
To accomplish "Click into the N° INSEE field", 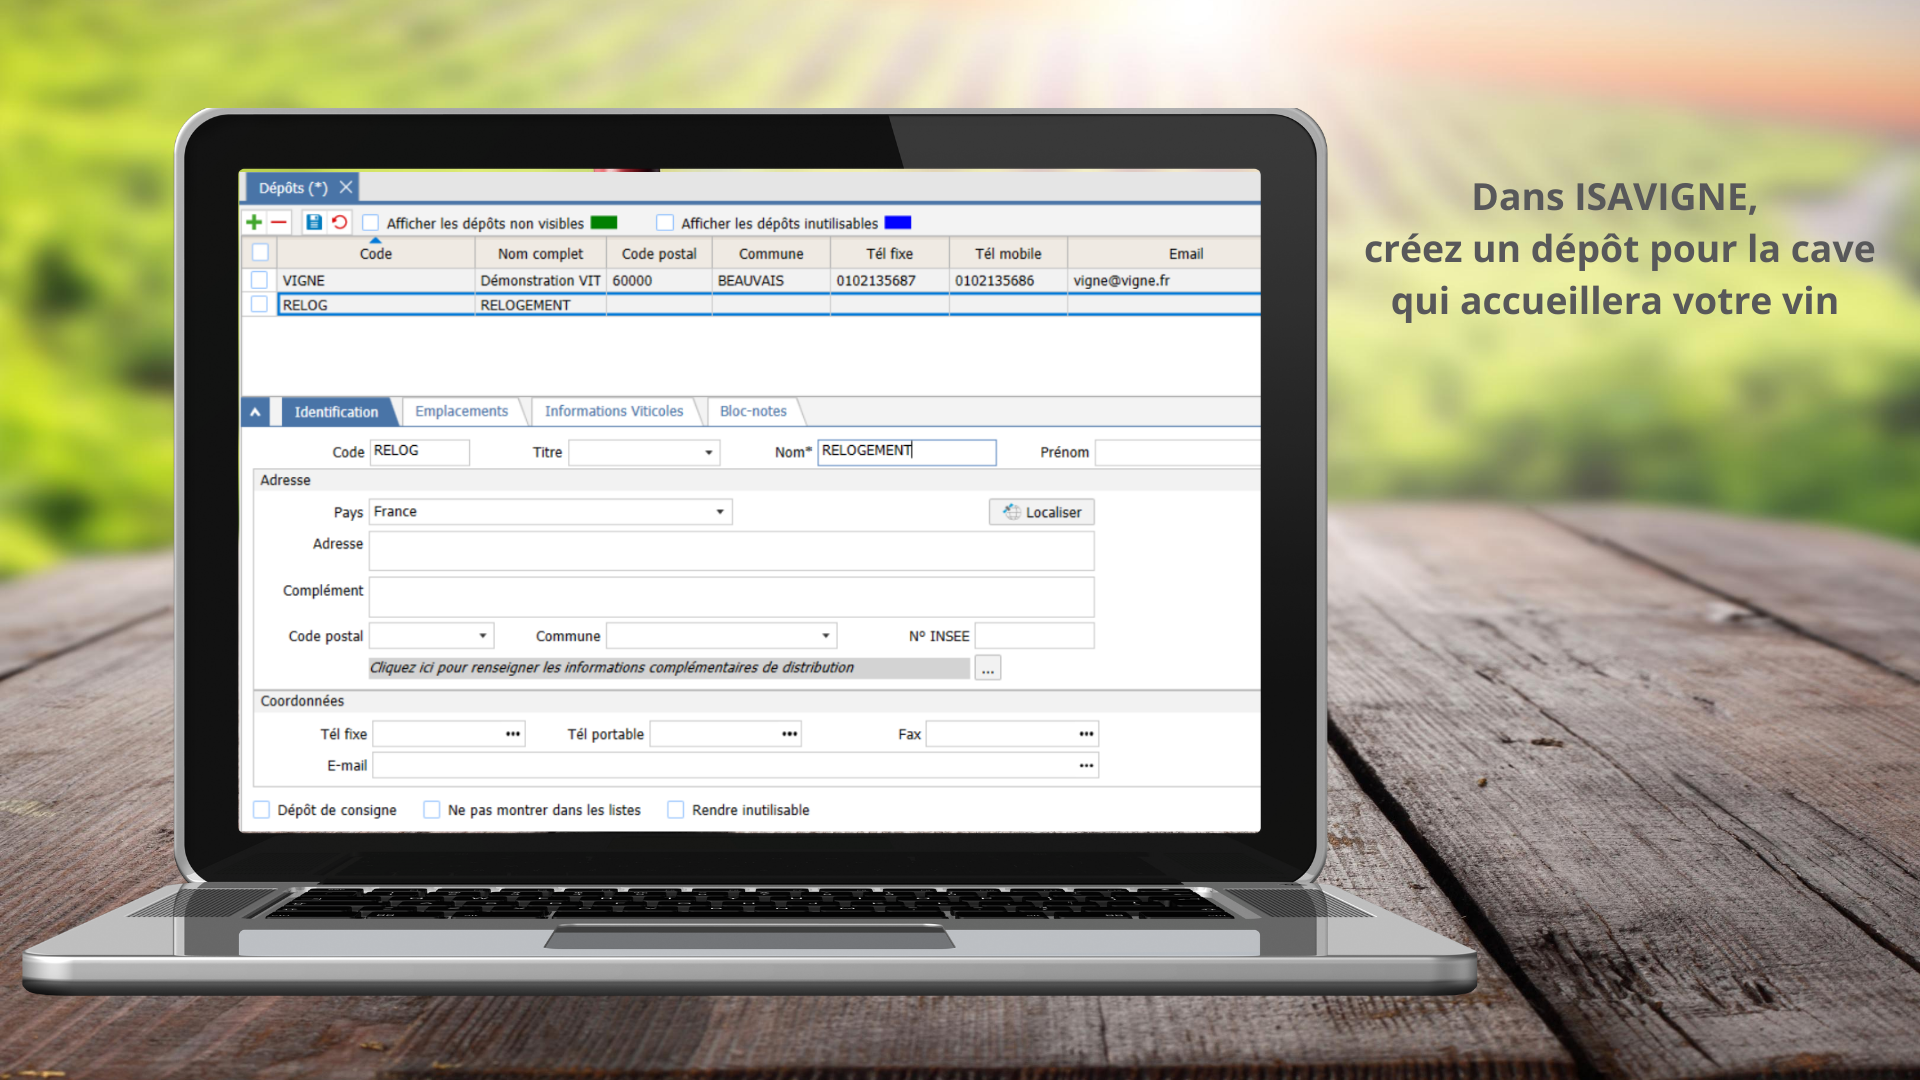I will point(1035,636).
